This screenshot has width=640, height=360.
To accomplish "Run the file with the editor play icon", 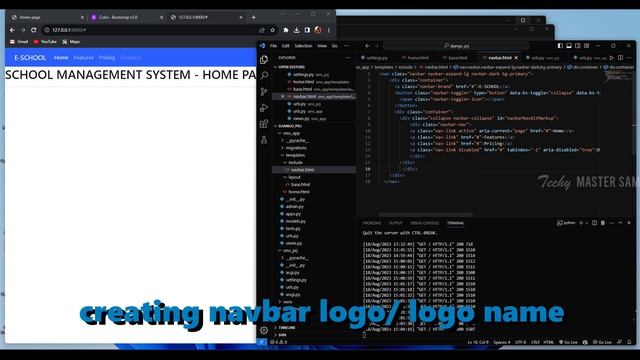I will (611, 58).
